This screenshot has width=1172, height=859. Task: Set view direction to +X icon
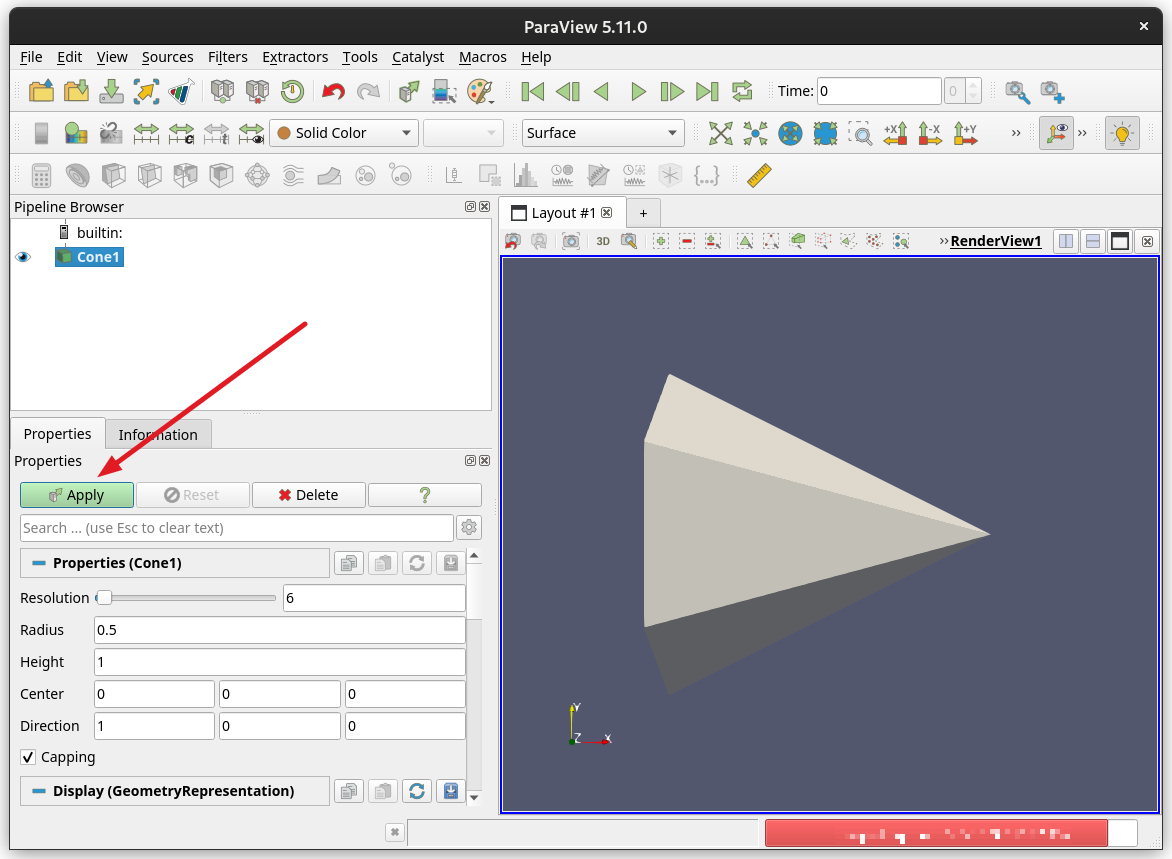(x=895, y=133)
